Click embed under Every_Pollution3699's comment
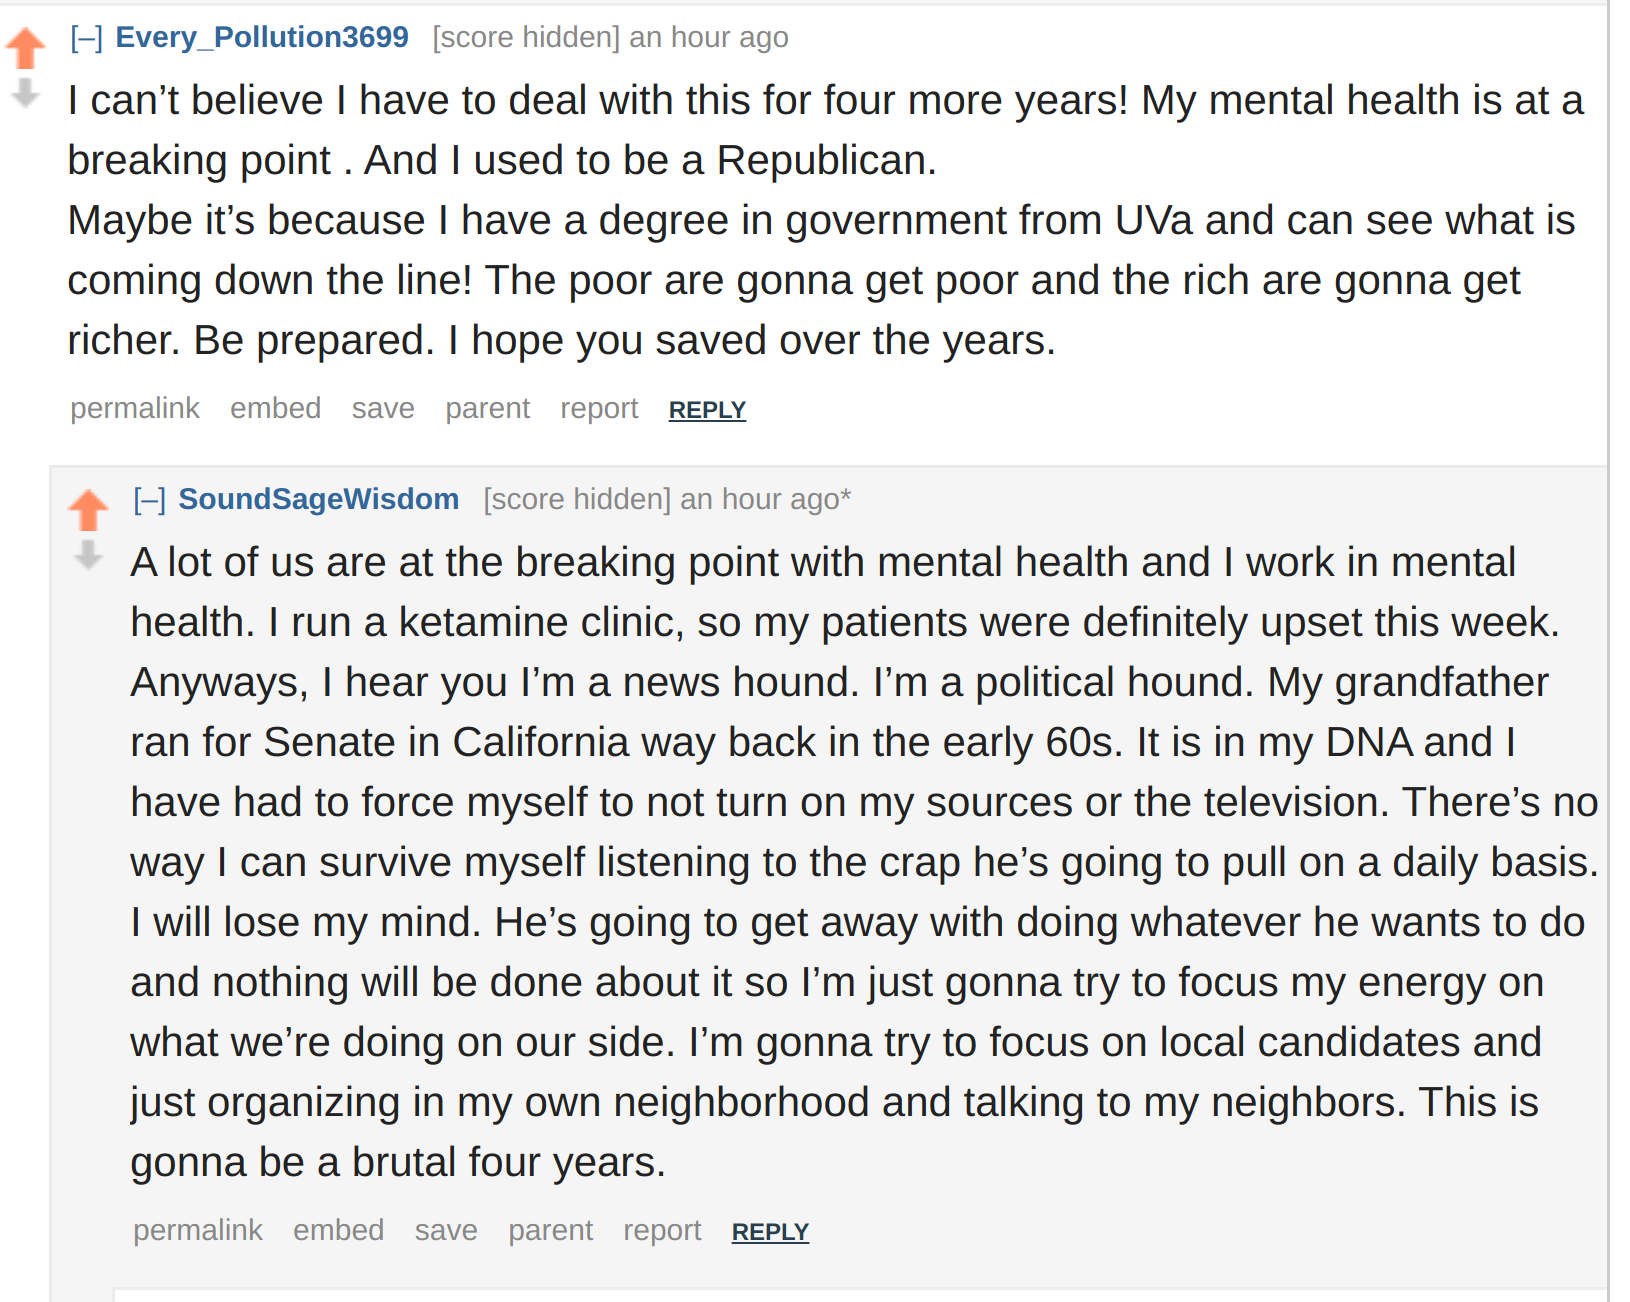 275,408
